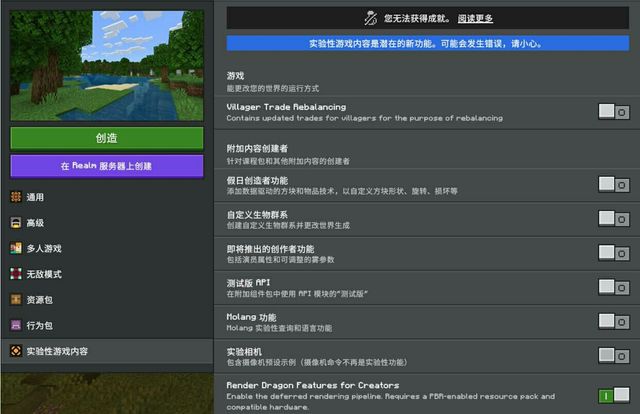Click 在 Realm 服务器上创建 button

click(107, 166)
